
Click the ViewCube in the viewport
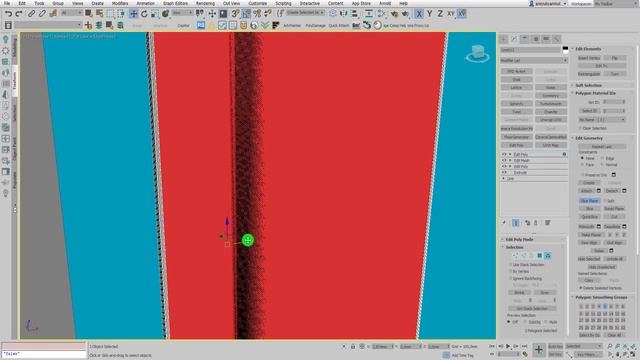pyautogui.click(x=477, y=54)
